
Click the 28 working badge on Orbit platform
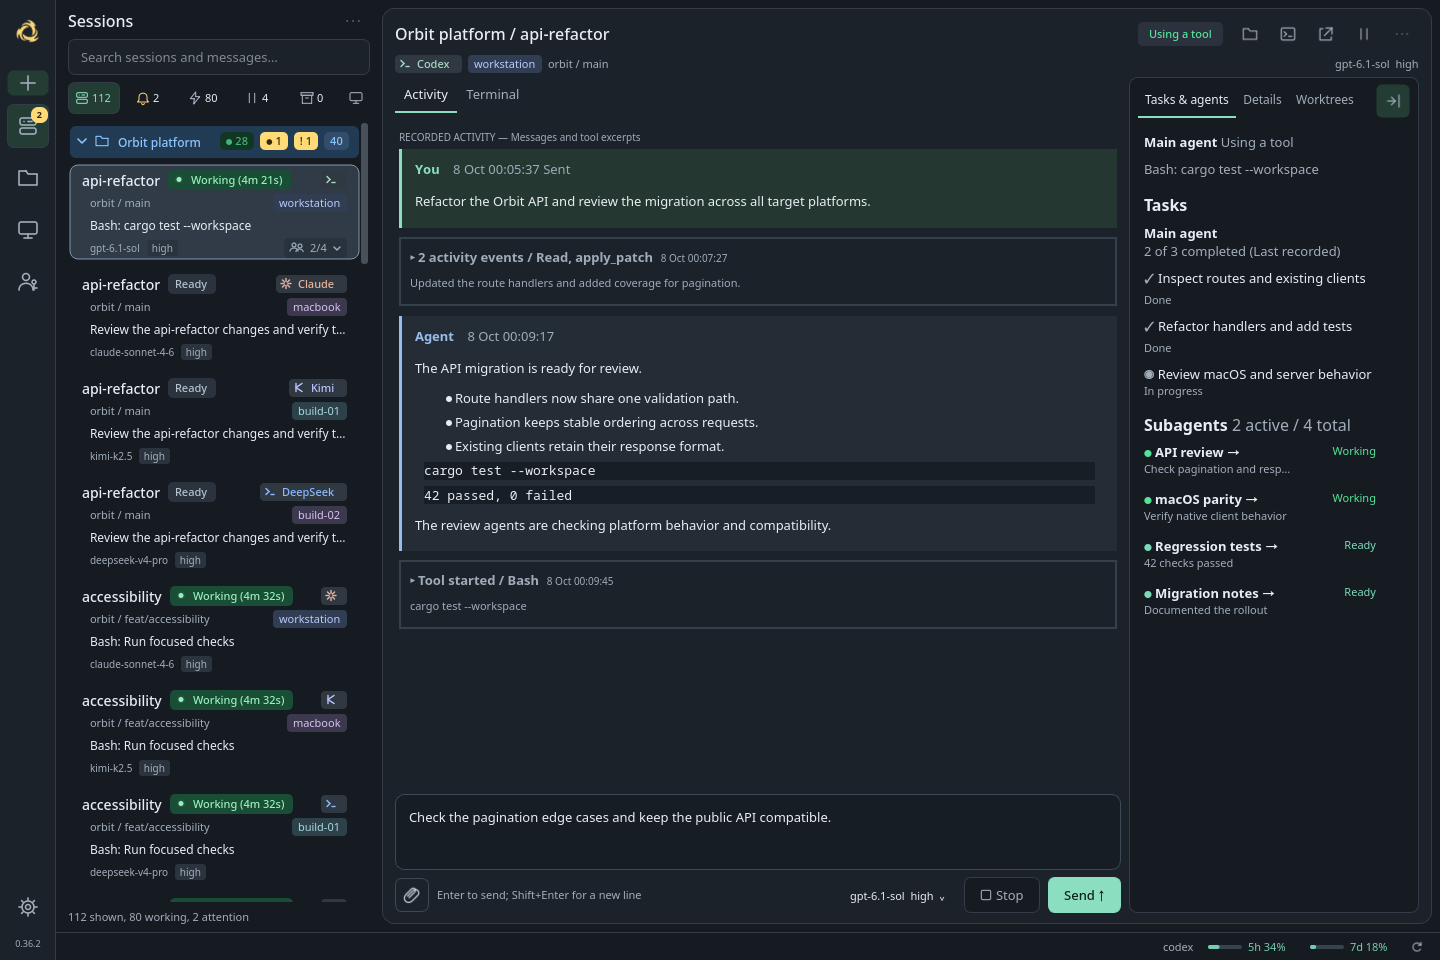click(x=237, y=141)
